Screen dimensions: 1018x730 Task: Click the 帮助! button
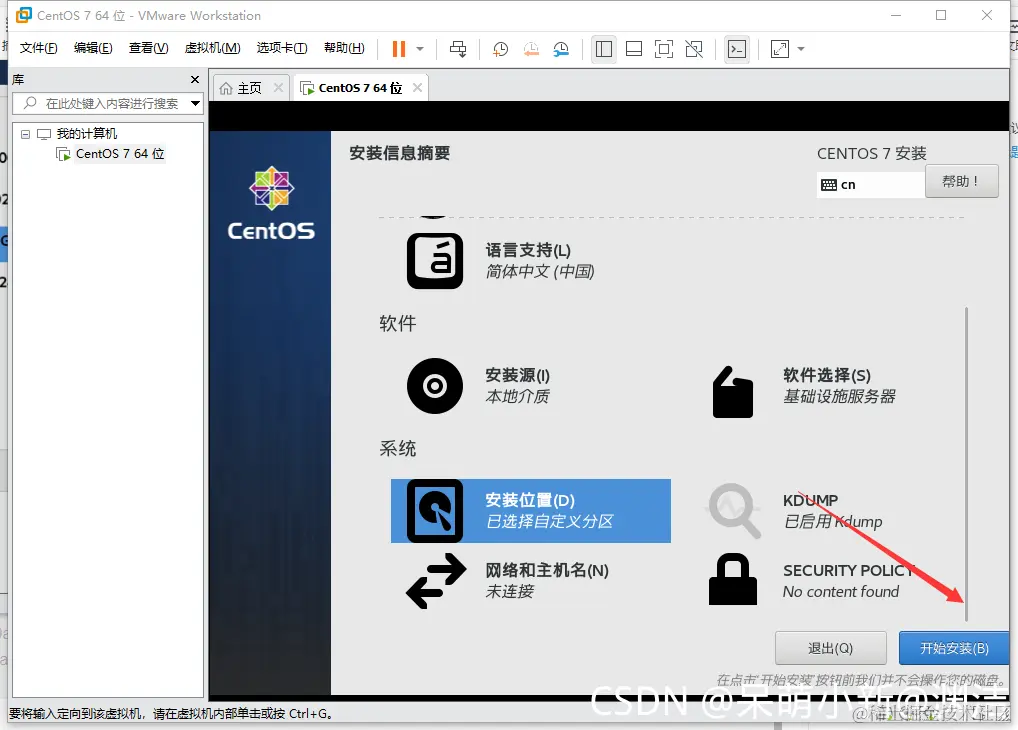tap(962, 181)
